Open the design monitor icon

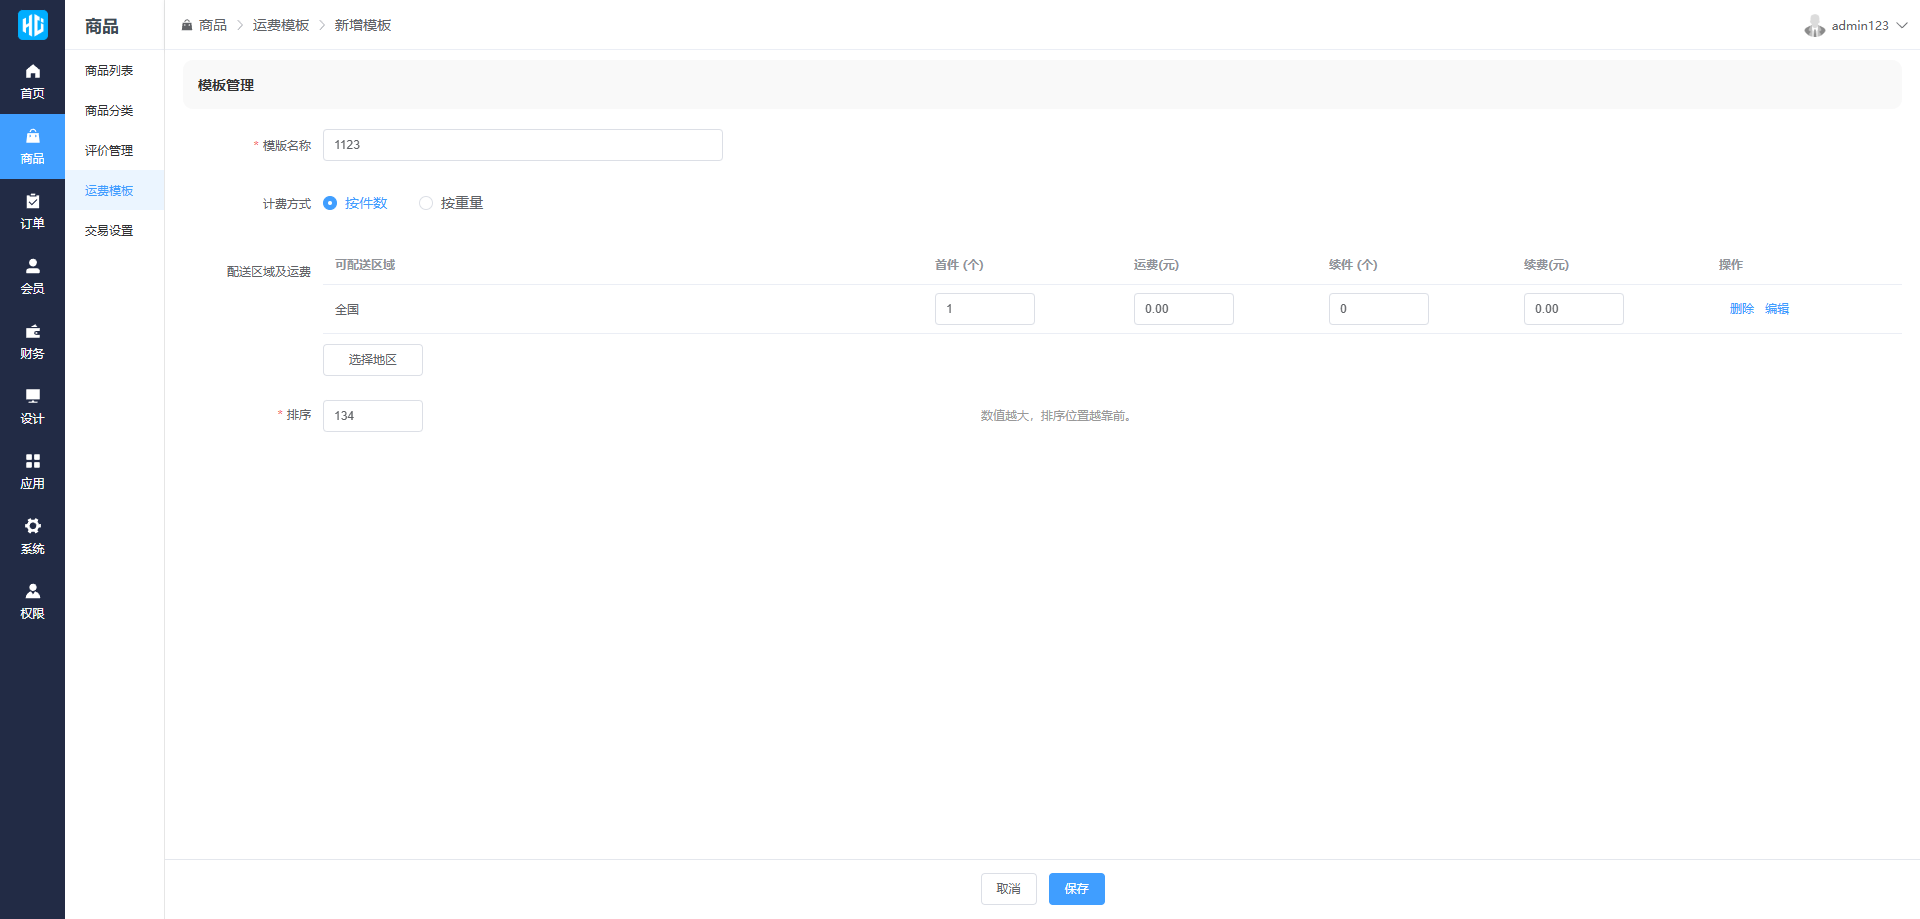pos(32,397)
